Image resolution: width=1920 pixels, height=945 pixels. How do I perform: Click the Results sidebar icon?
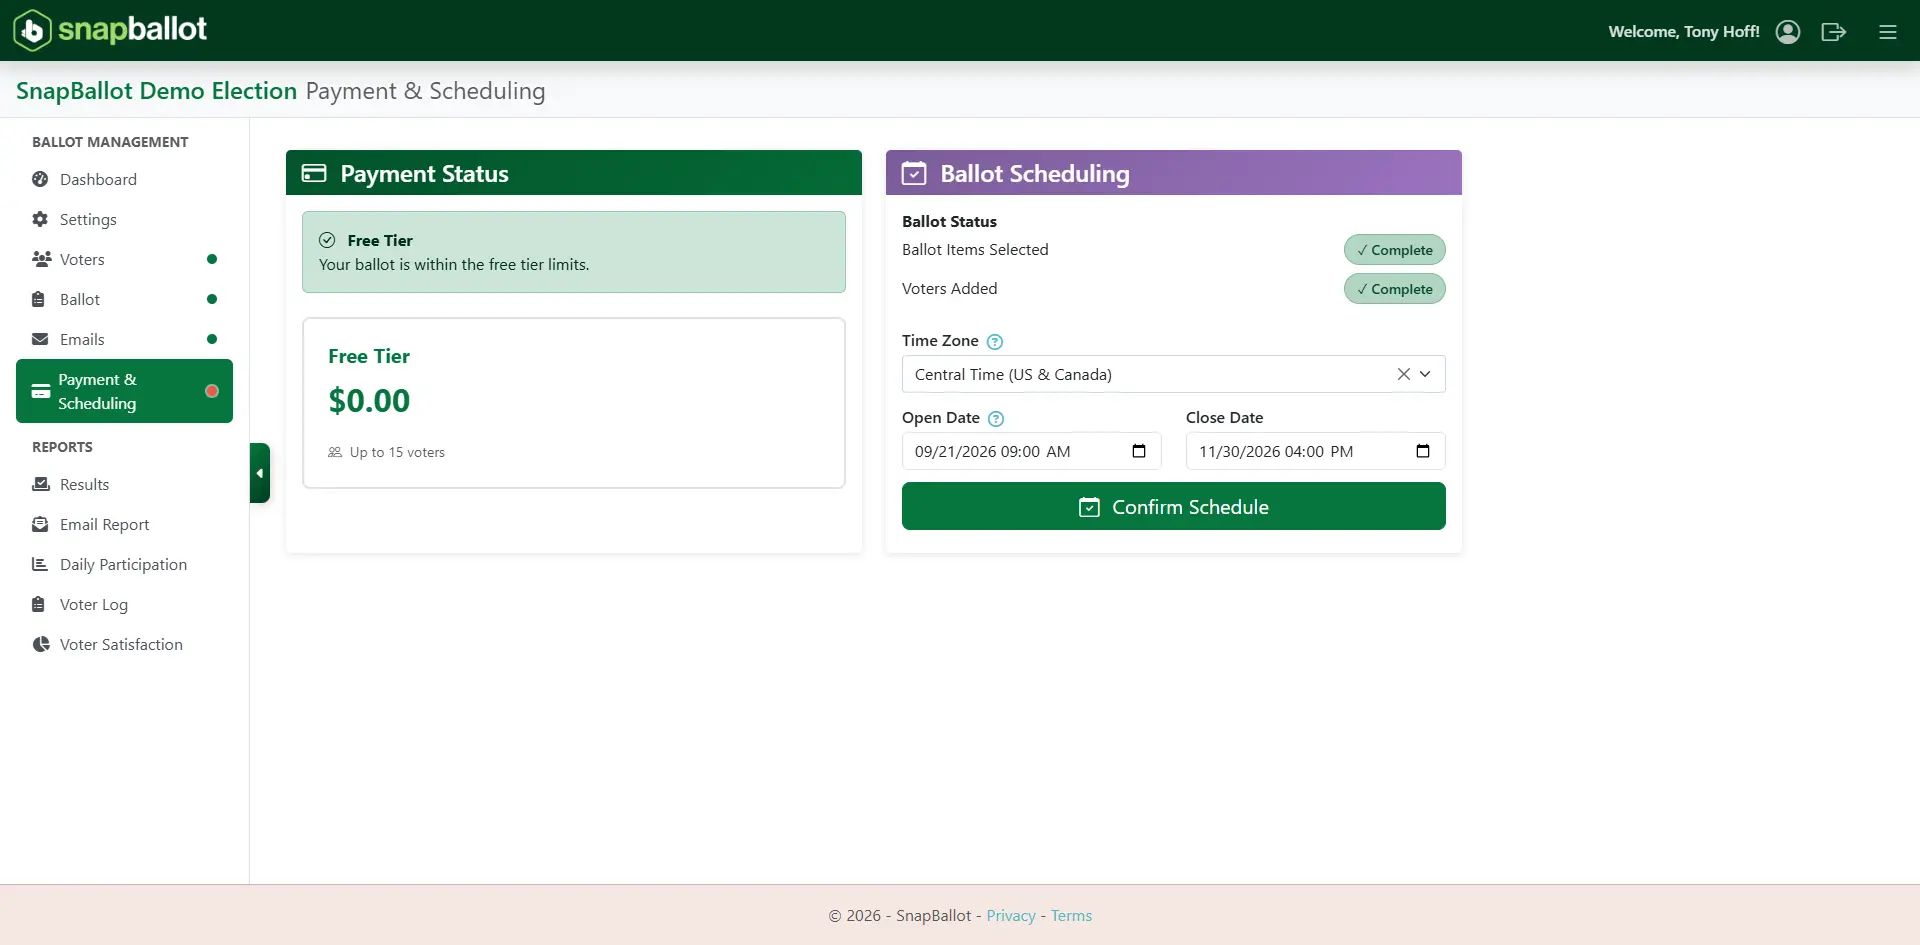[41, 484]
